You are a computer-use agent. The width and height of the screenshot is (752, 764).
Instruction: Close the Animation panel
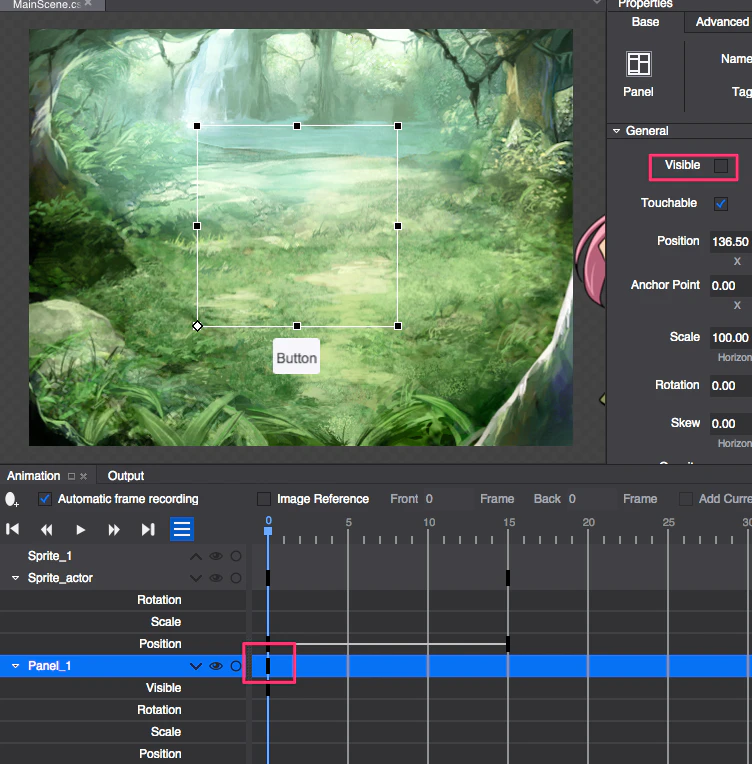(x=83, y=477)
